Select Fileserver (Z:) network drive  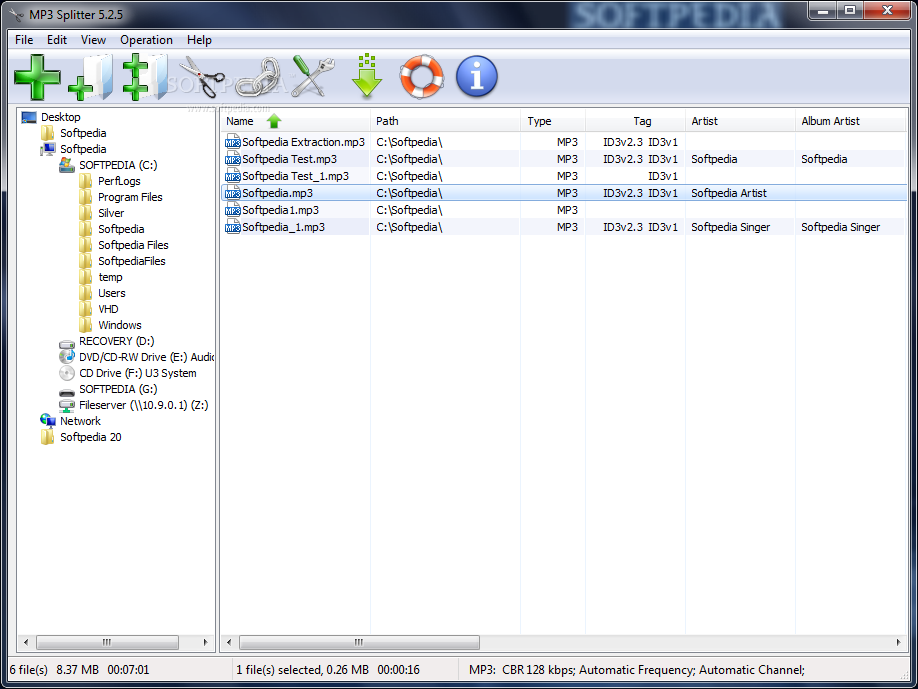coord(143,405)
